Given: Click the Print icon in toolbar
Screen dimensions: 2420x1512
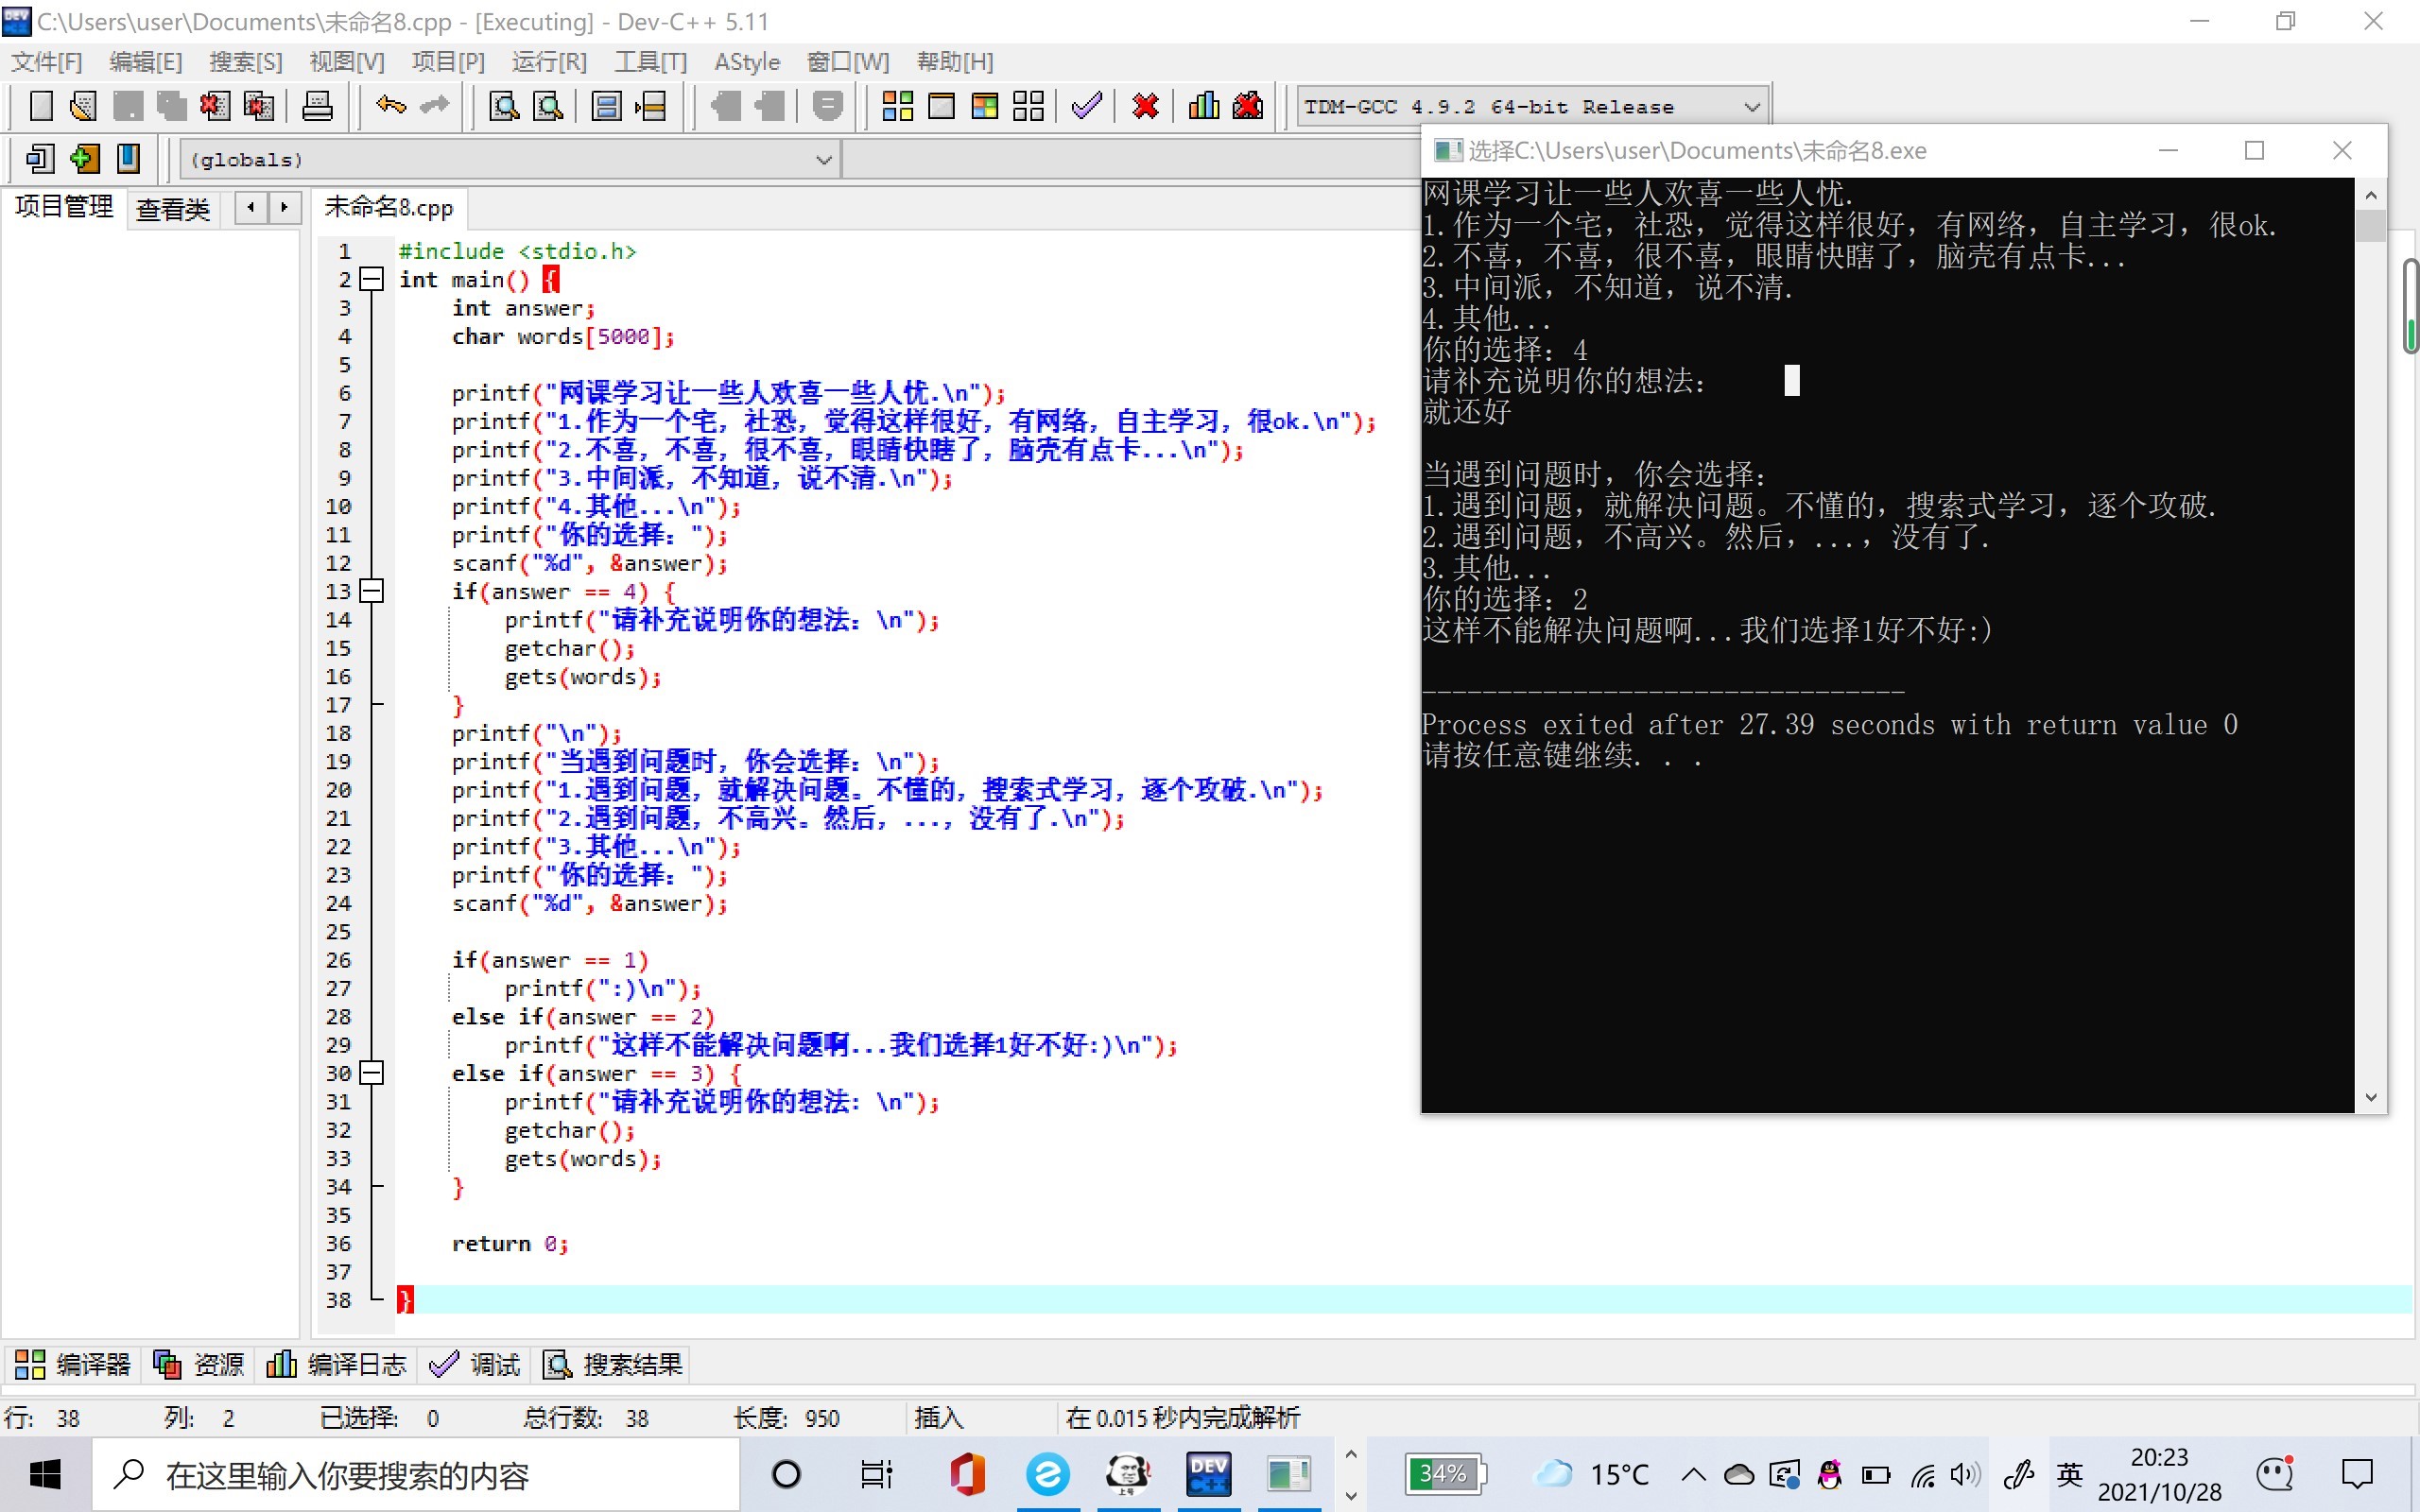Looking at the screenshot, I should (317, 106).
